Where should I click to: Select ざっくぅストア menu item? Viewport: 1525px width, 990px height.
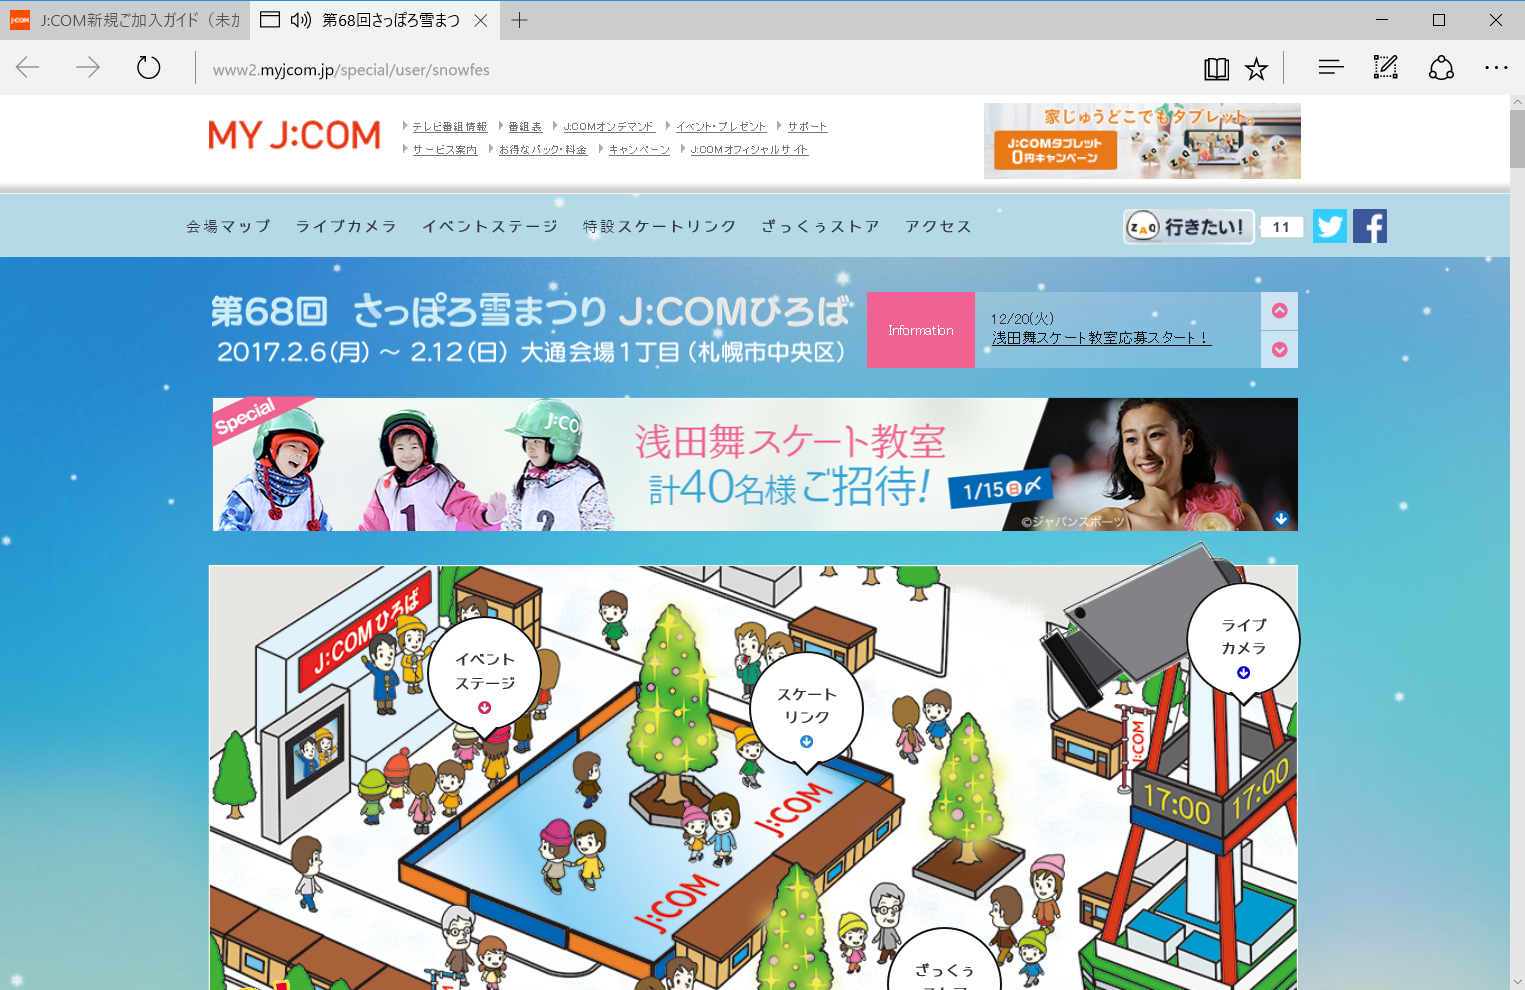(x=821, y=226)
